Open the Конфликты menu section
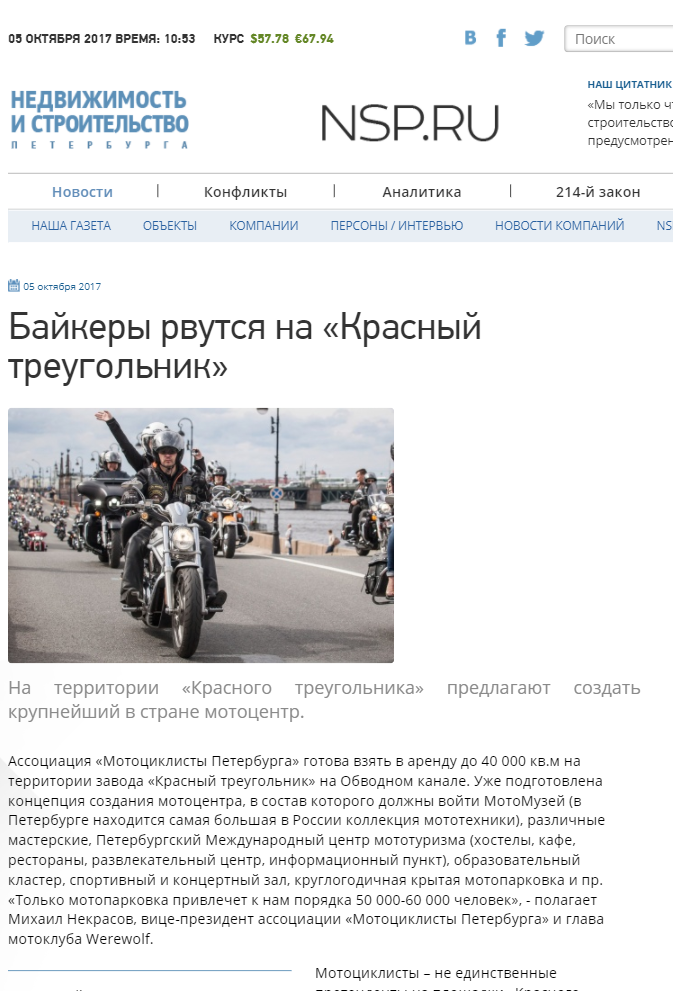673x991 pixels. point(245,192)
